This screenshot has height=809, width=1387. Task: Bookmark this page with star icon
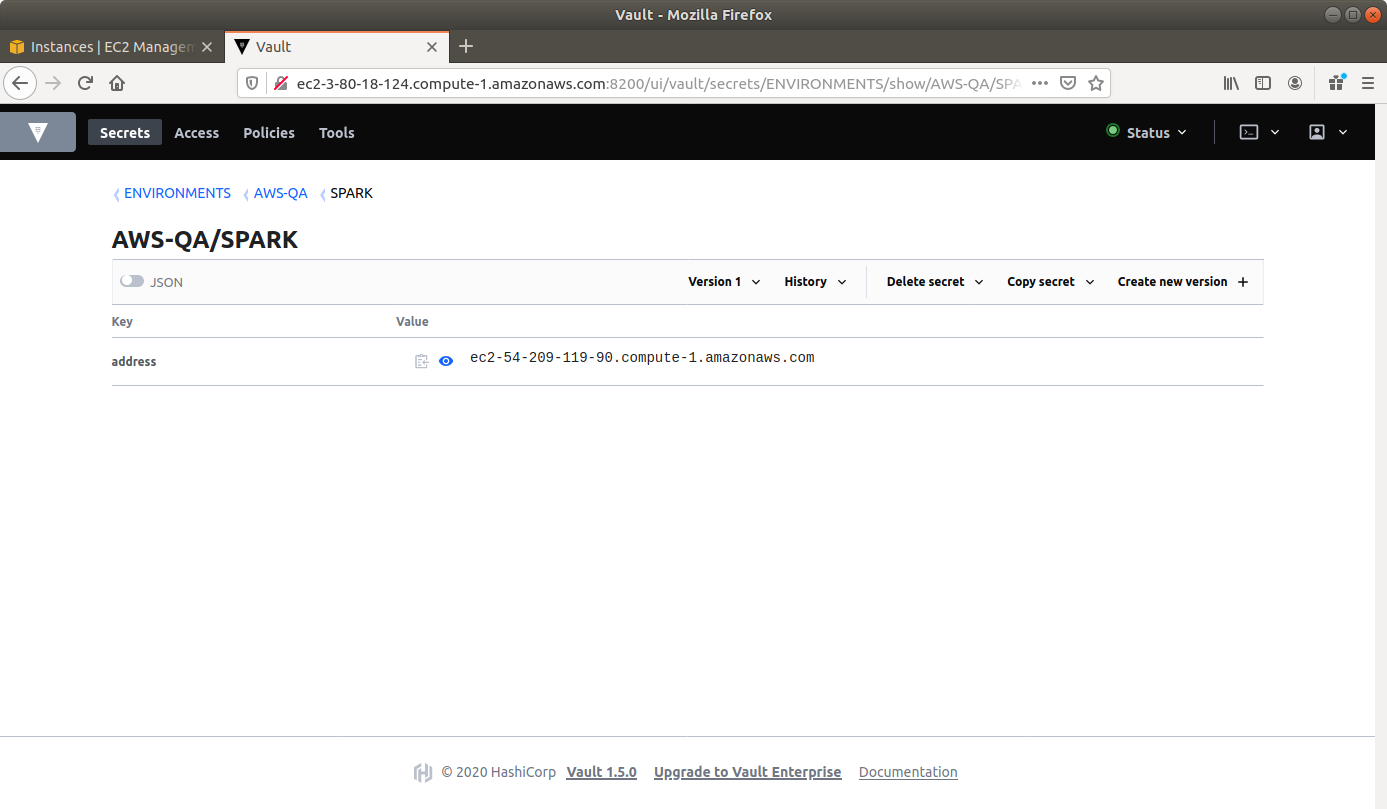(1096, 84)
